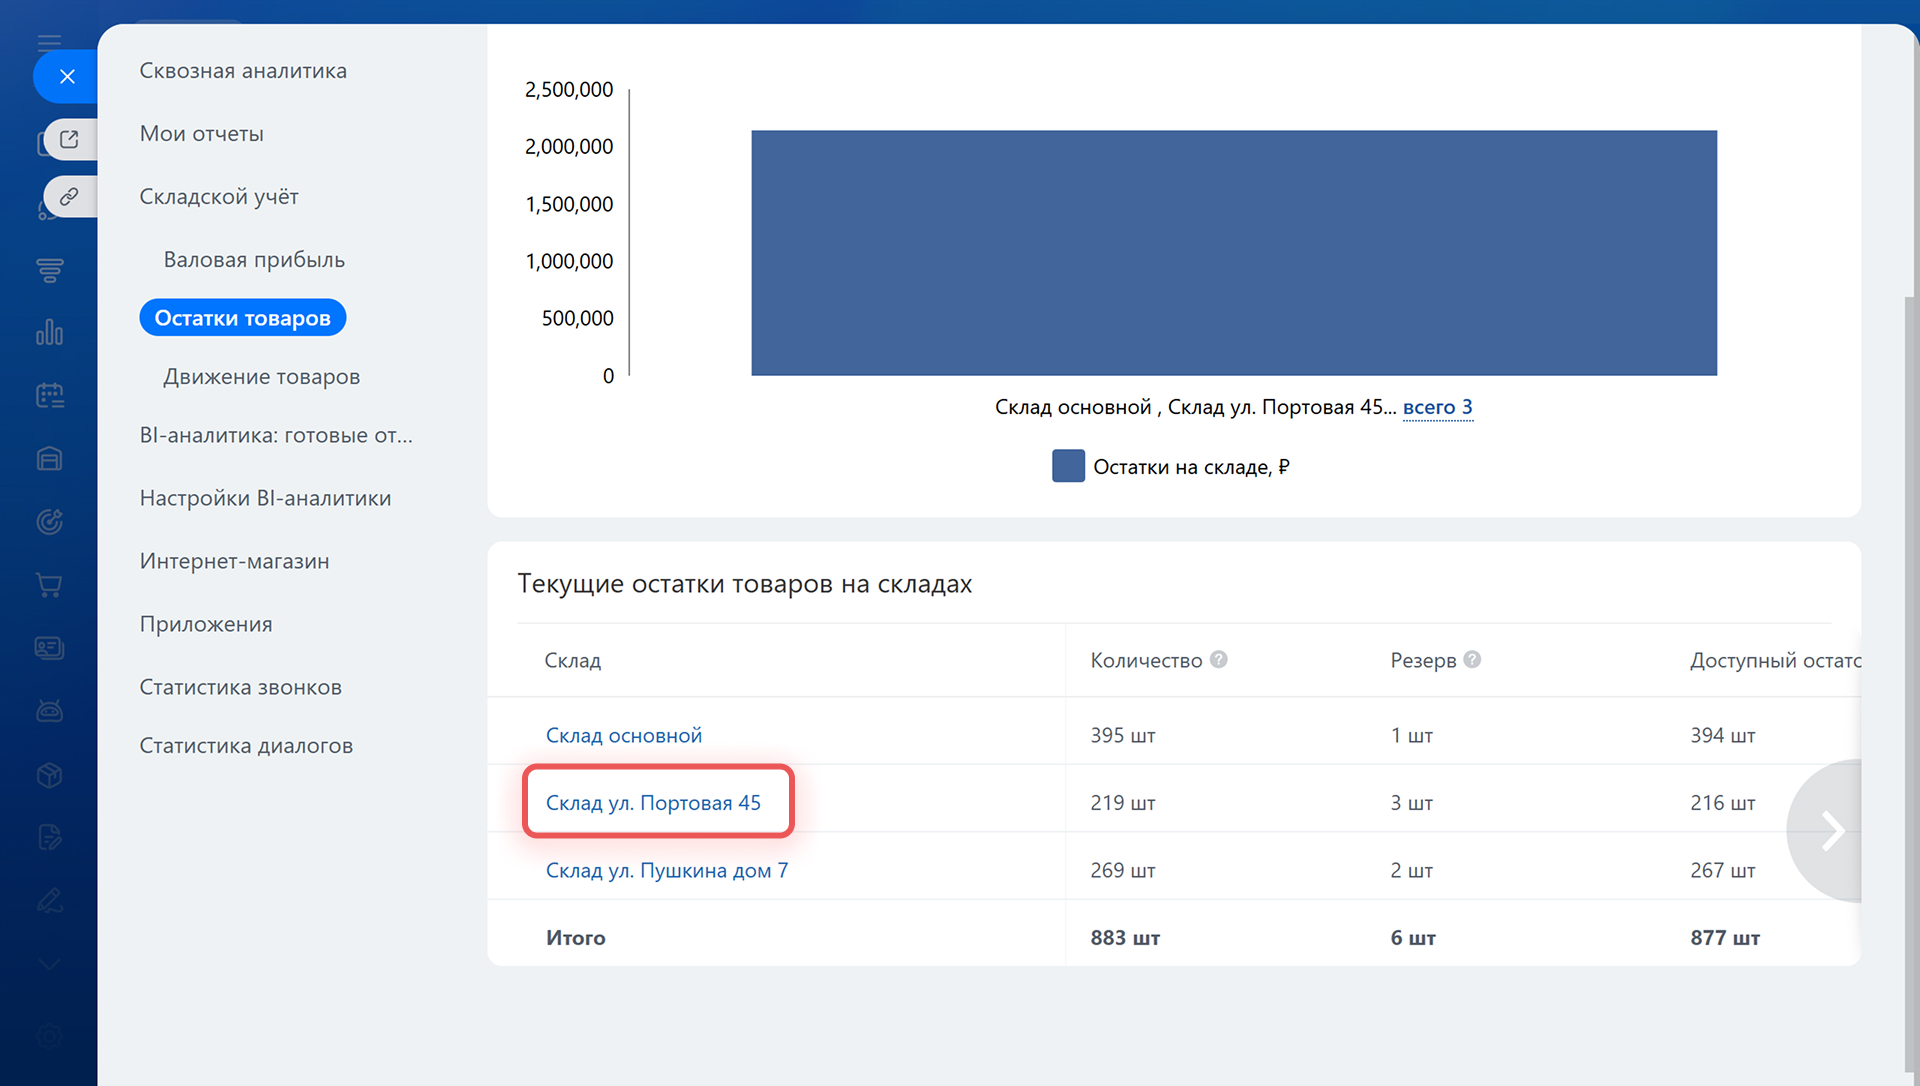Open the warehouse sidebar icon
This screenshot has width=1920, height=1086.
49,459
